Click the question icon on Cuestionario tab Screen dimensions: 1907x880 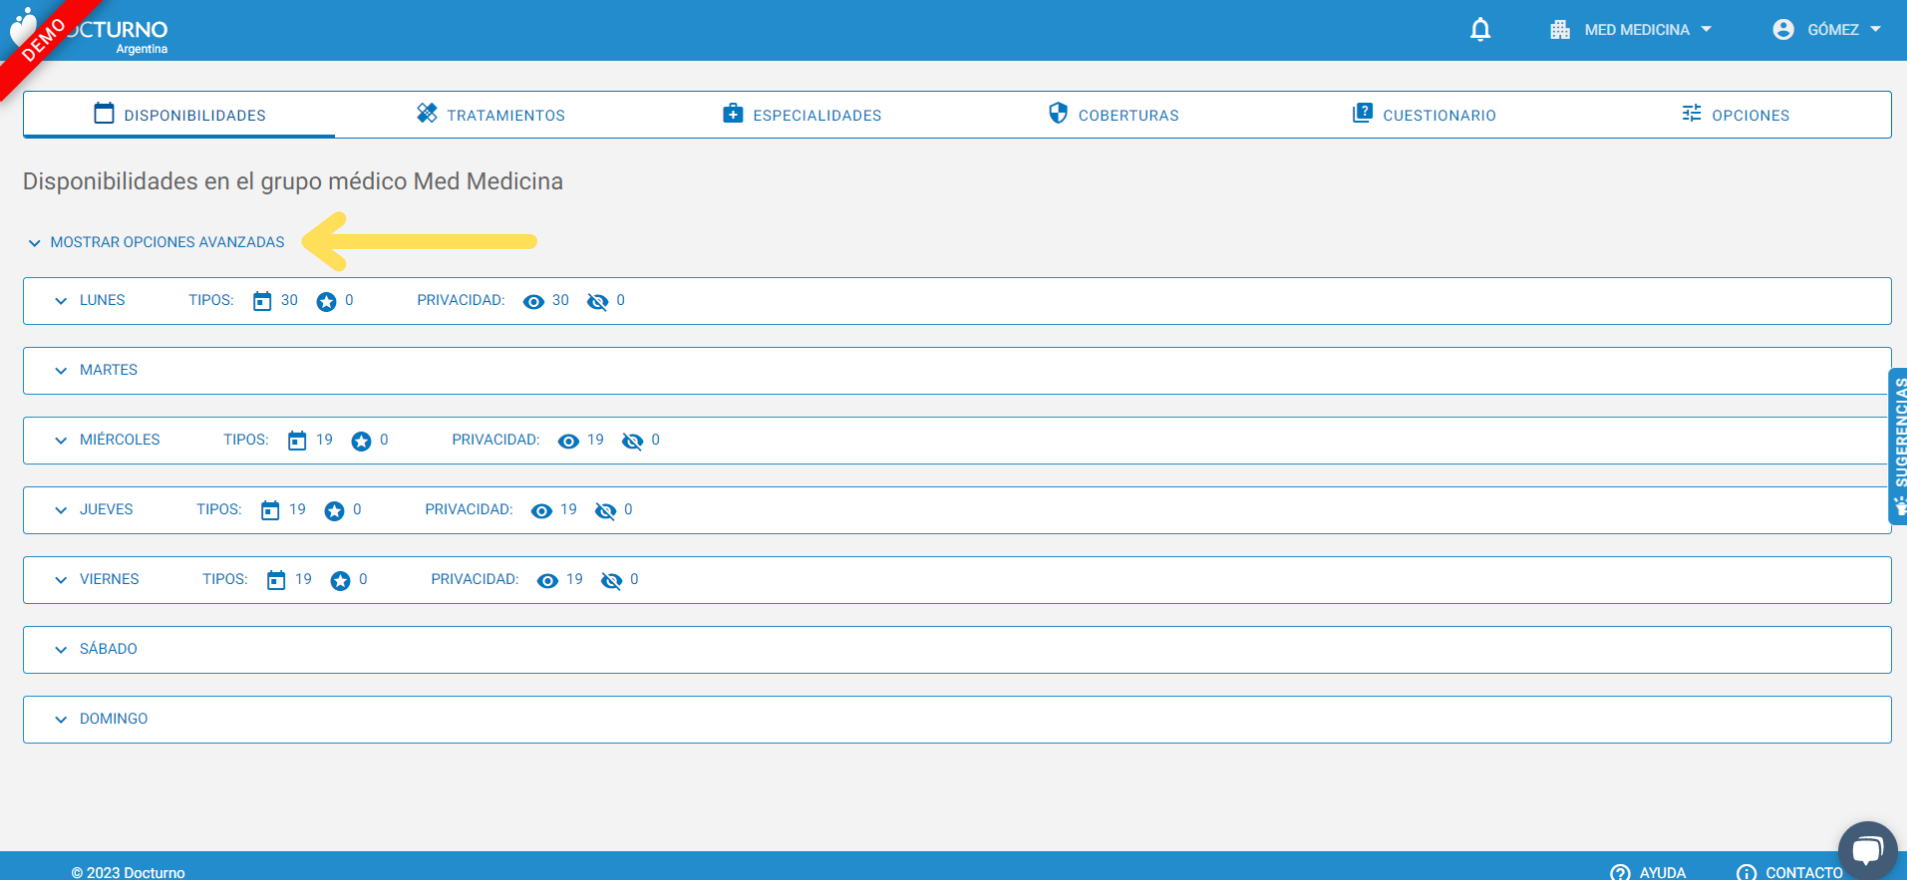[1362, 113]
